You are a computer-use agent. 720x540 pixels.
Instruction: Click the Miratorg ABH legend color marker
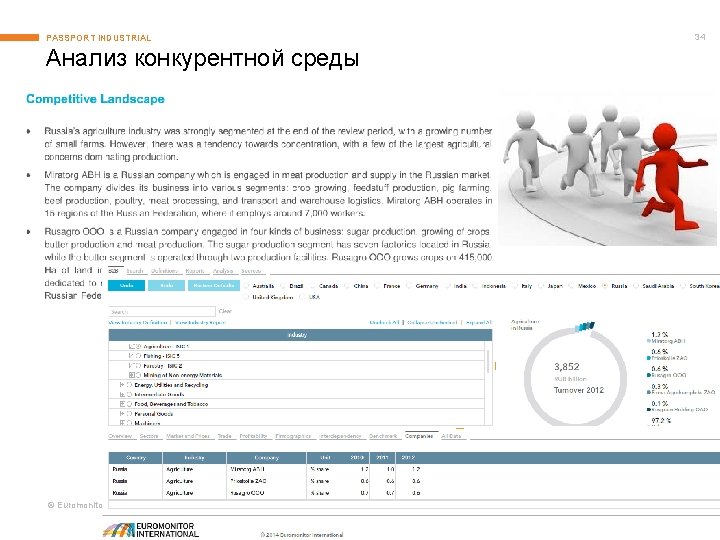[648, 341]
